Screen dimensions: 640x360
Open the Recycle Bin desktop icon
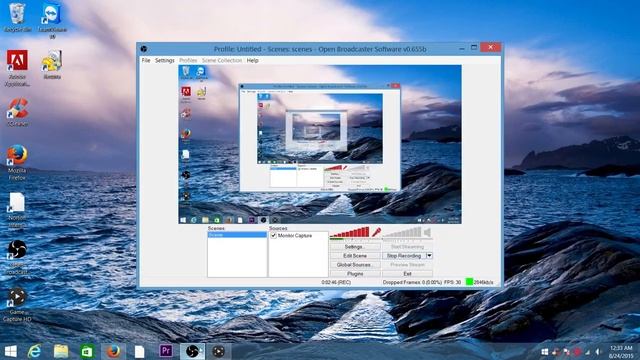click(x=17, y=18)
